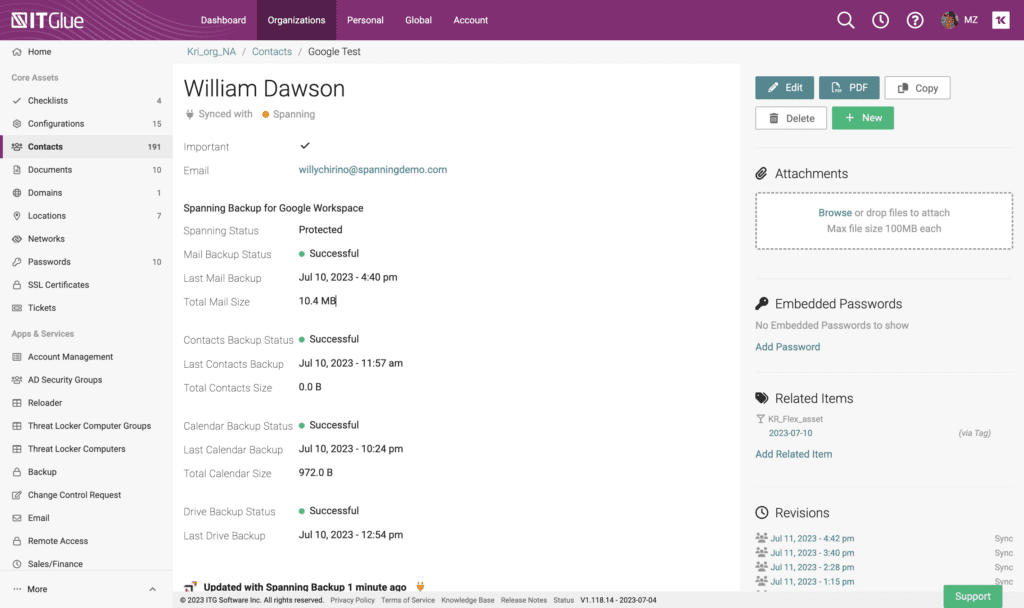Switch to the Organizations tab
1024x608 pixels.
(x=296, y=20)
